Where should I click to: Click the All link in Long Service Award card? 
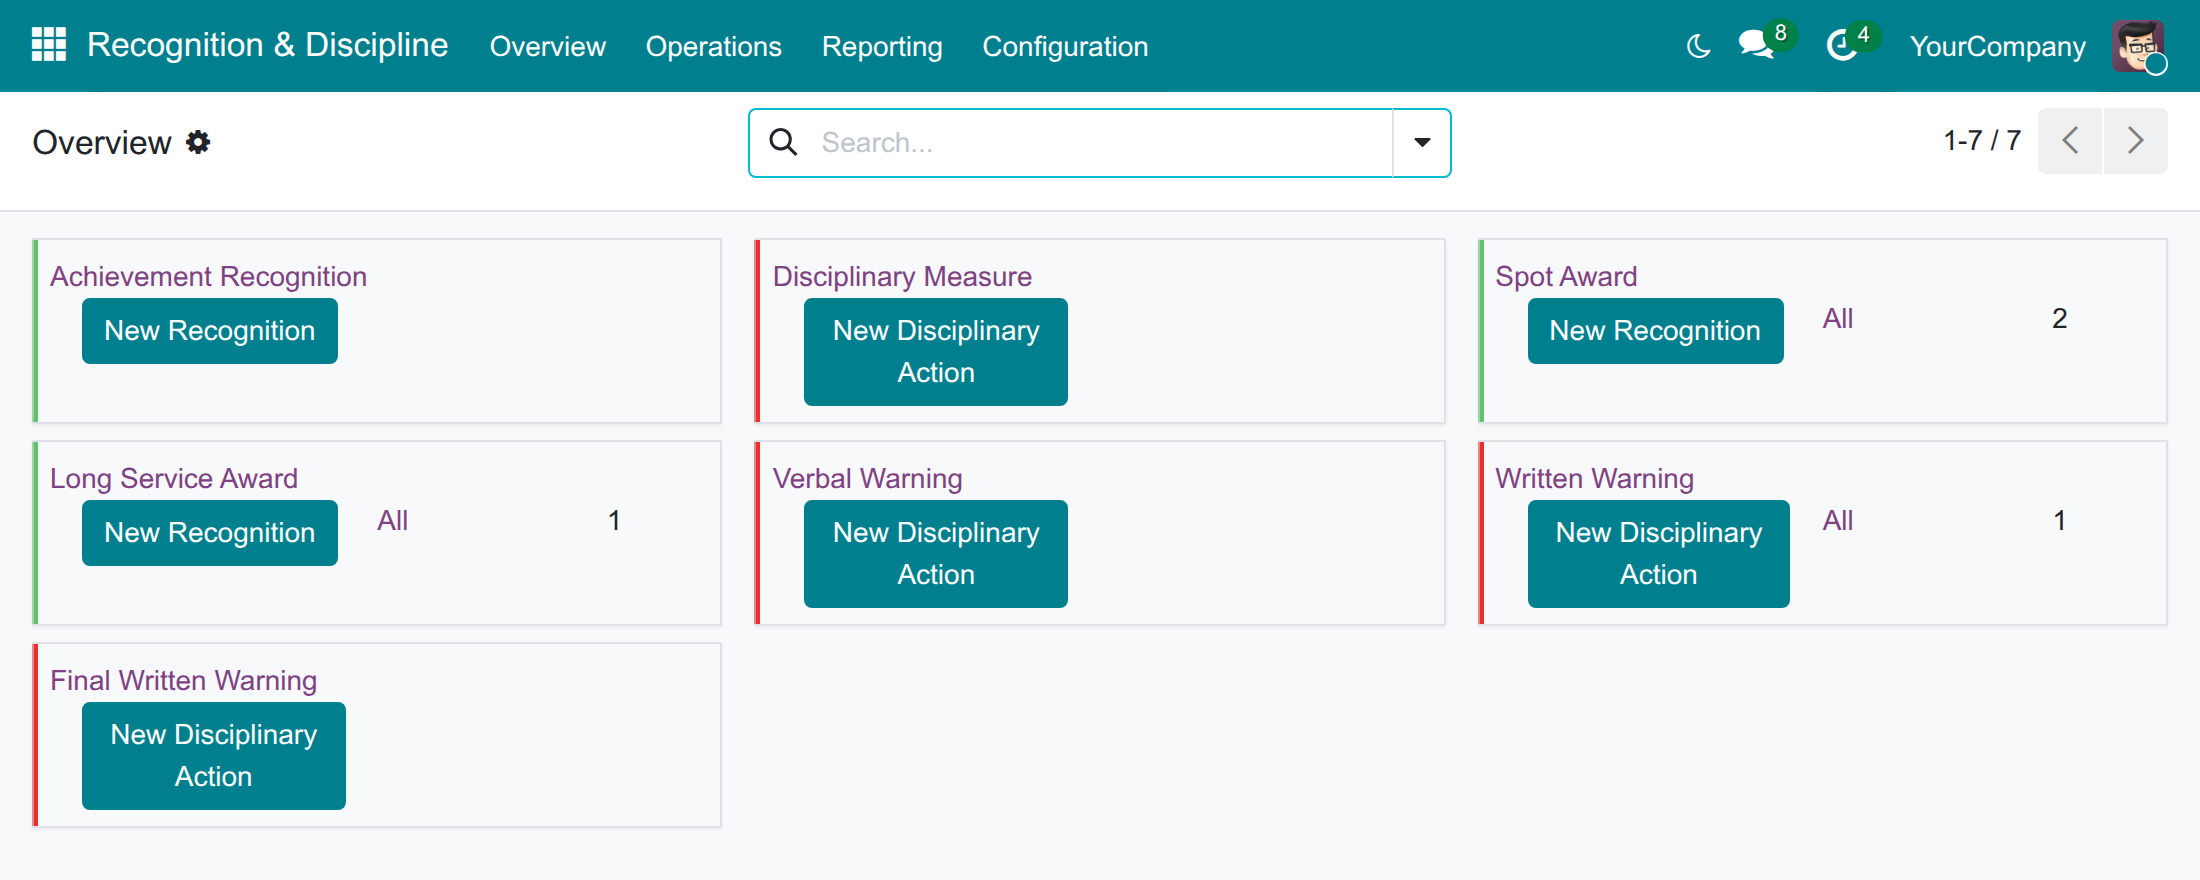(x=392, y=520)
